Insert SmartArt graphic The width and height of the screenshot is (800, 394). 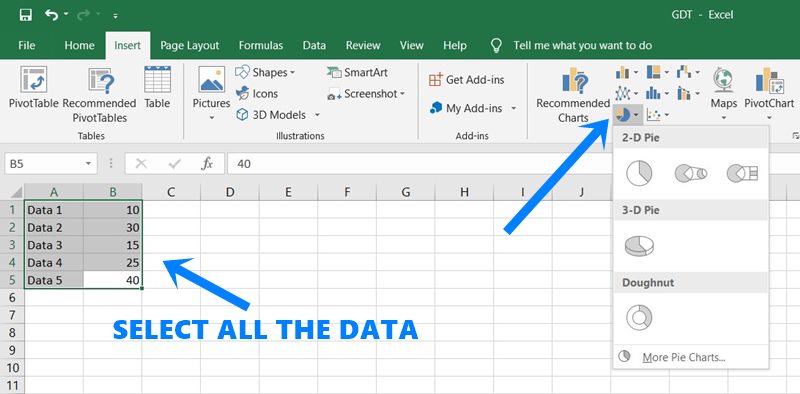pos(357,72)
